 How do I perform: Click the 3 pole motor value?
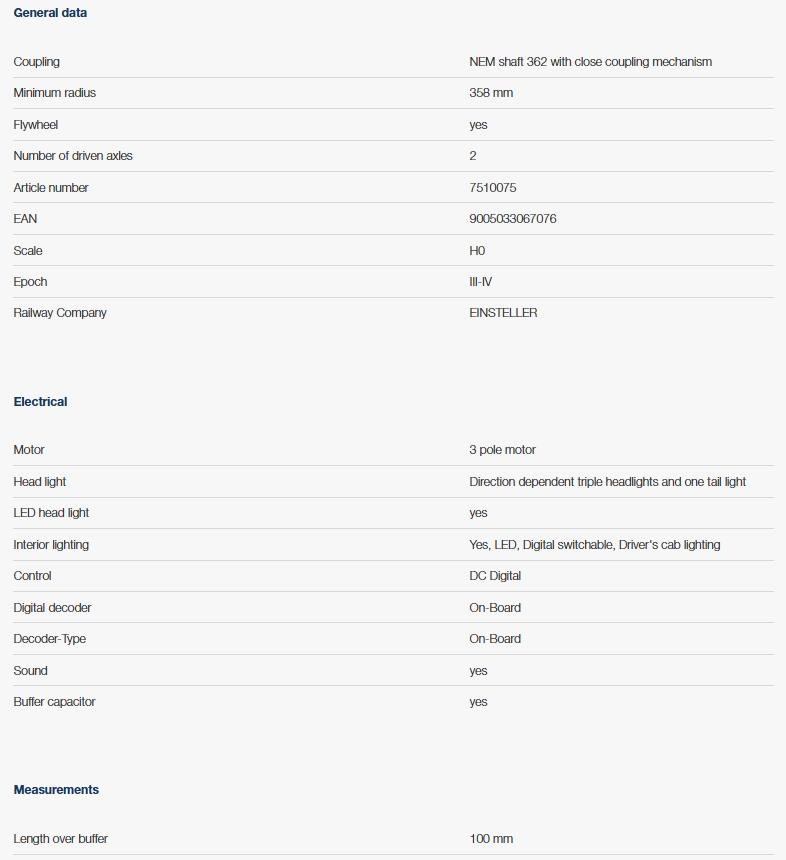click(502, 450)
